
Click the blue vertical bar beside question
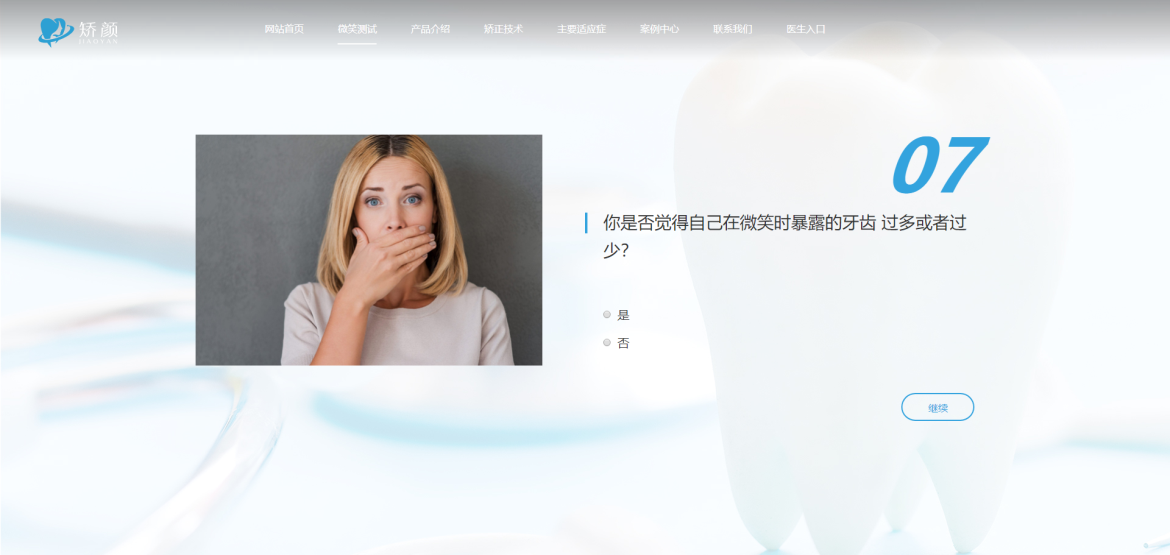[x=586, y=223]
